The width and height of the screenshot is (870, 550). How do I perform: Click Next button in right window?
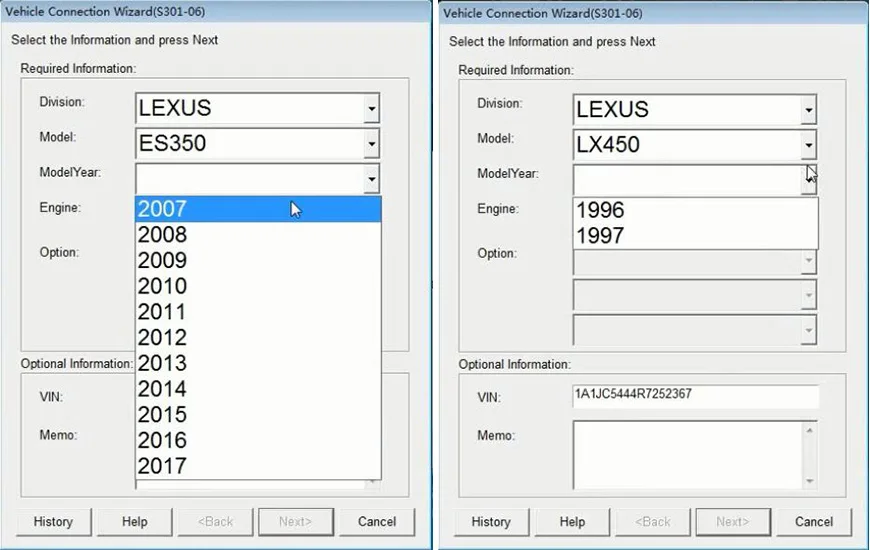[x=733, y=522]
